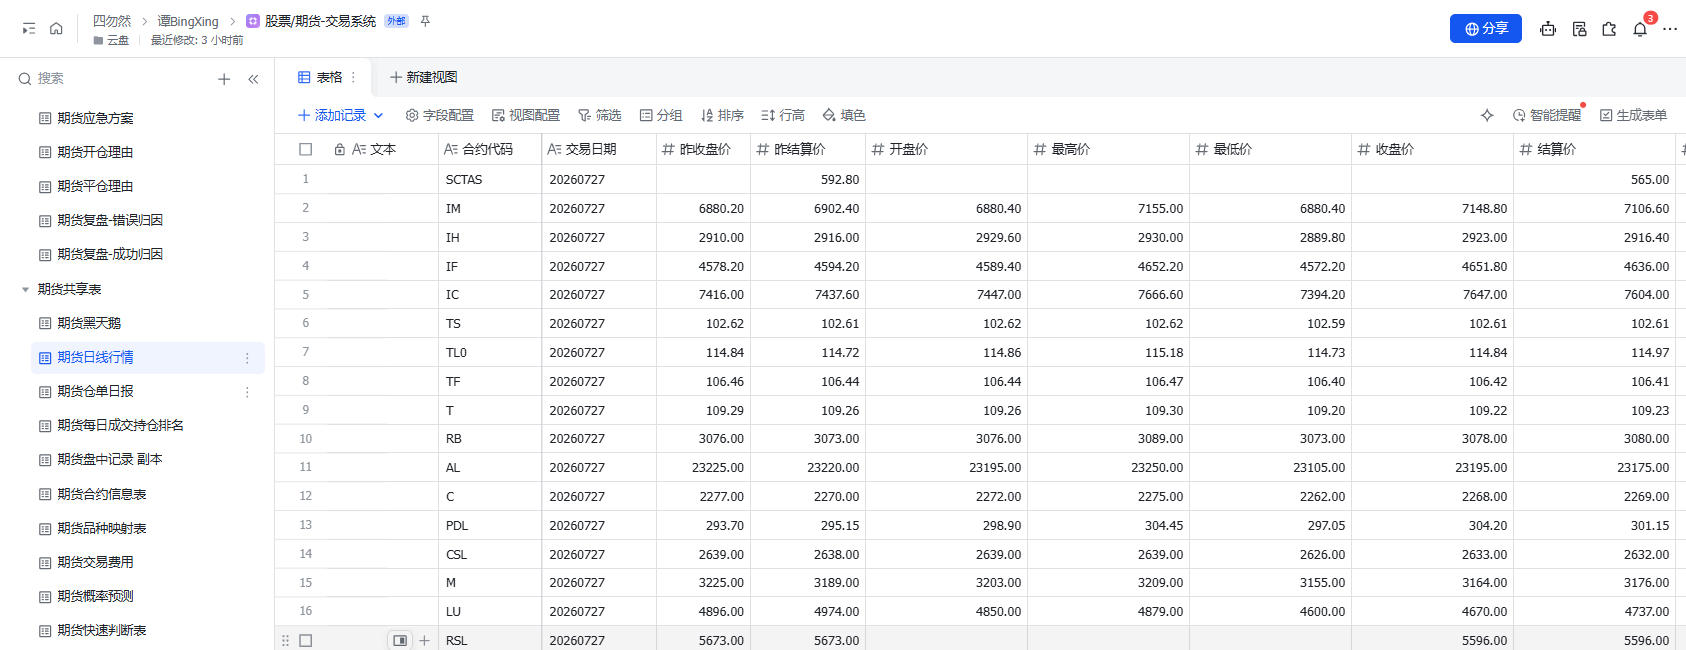This screenshot has width=1686, height=650.
Task: Open the 排序 sort tool
Action: (x=722, y=115)
